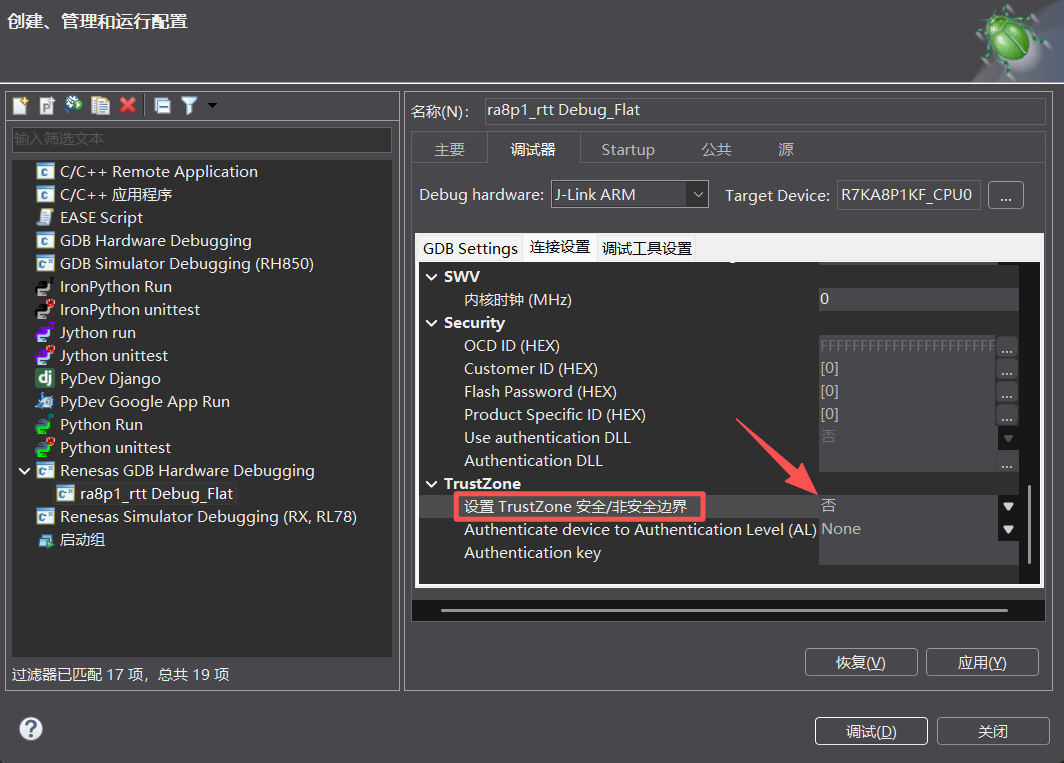
Task: Click the Flash Password (HEX) browse button
Action: coord(1007,392)
